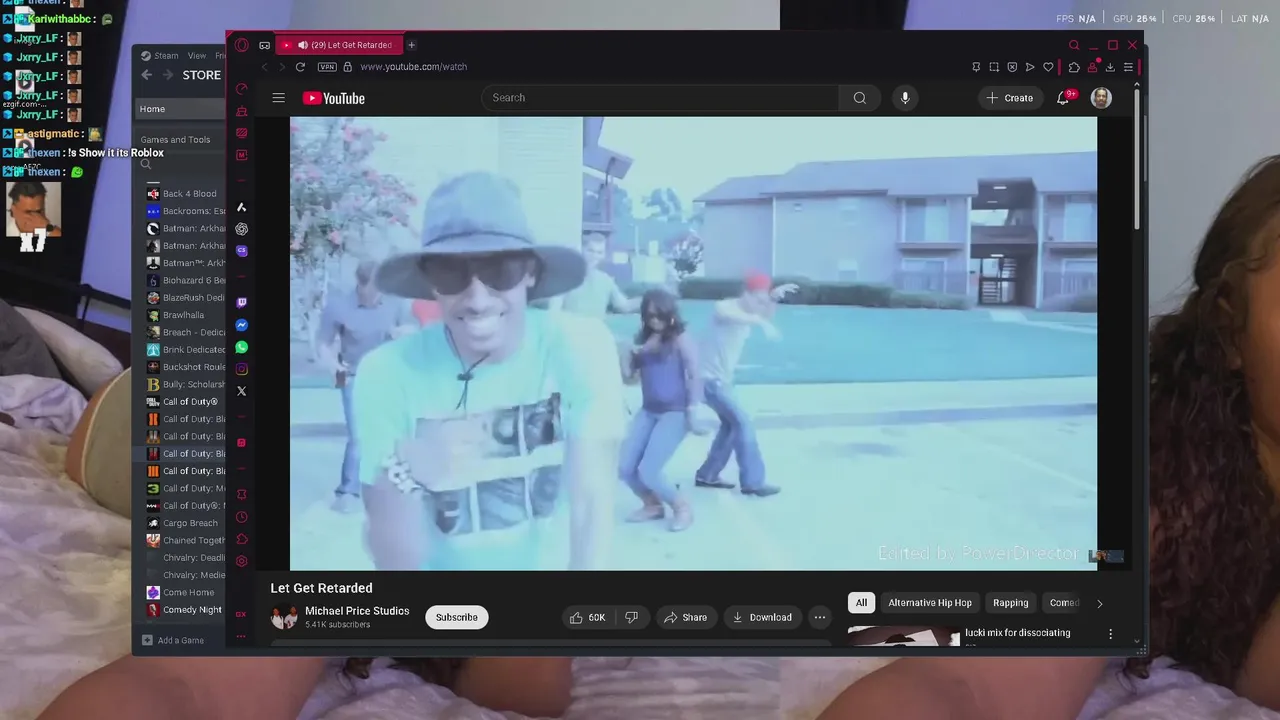Expand Games and Tools filter in Steam

pyautogui.click(x=175, y=140)
